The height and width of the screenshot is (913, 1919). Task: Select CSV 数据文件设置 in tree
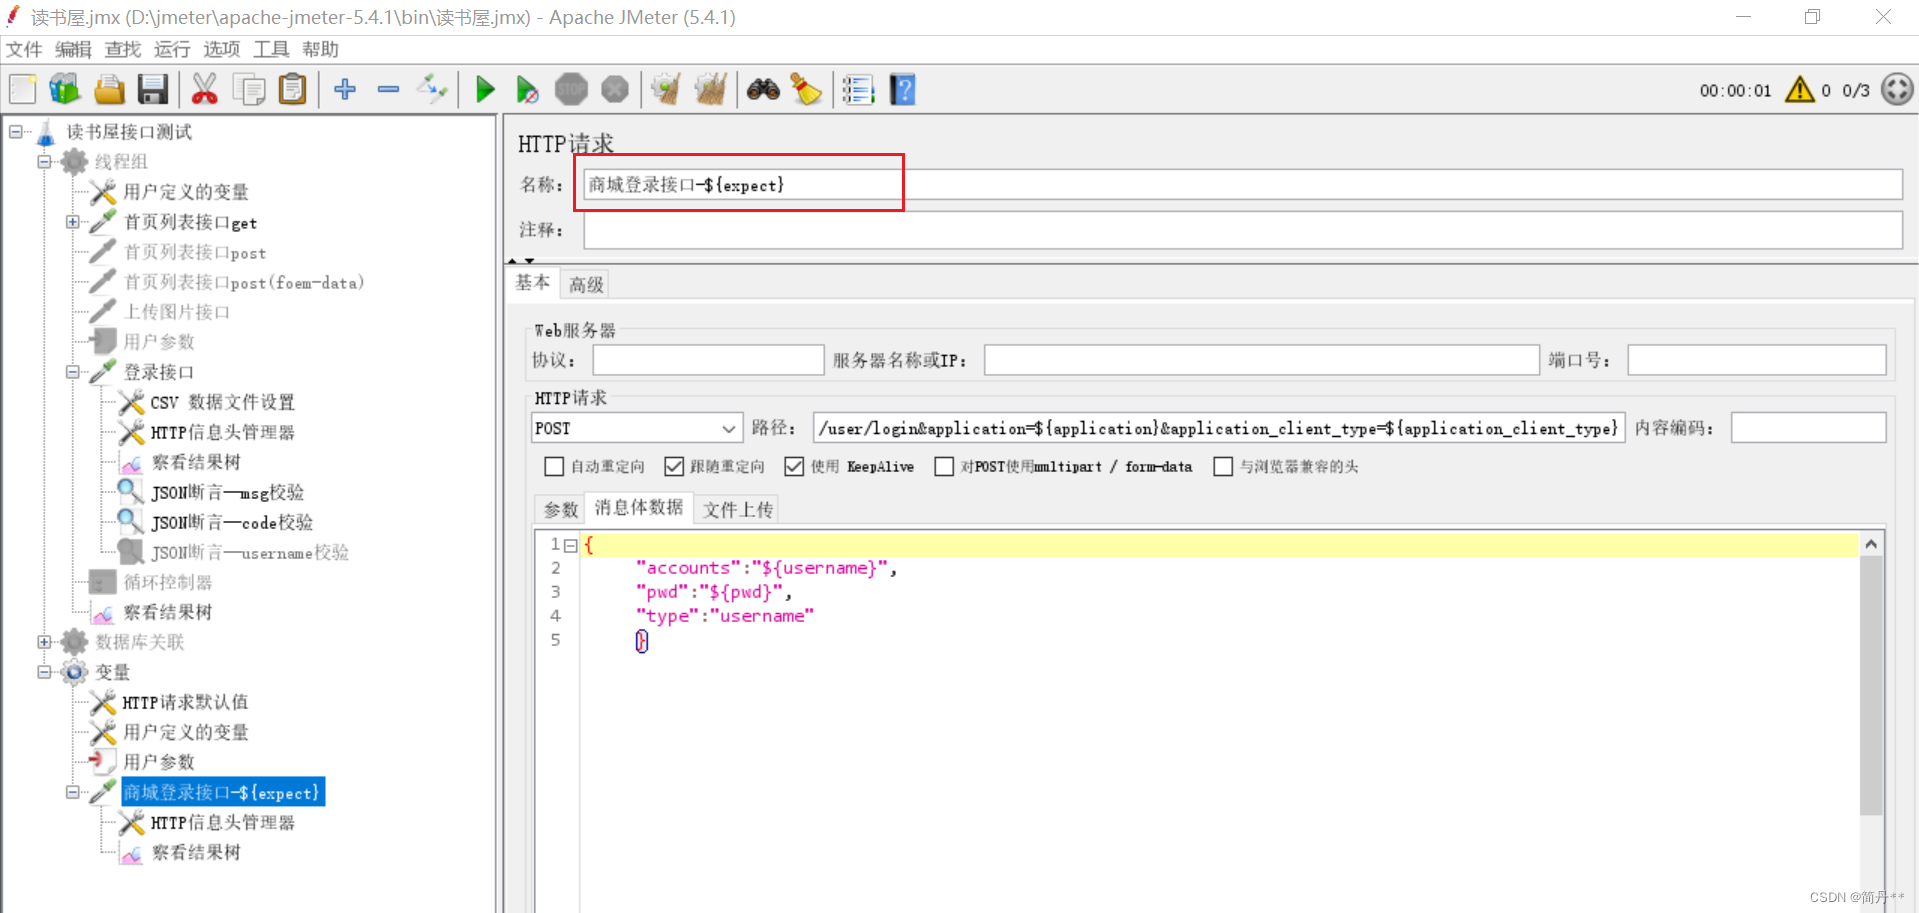(222, 402)
